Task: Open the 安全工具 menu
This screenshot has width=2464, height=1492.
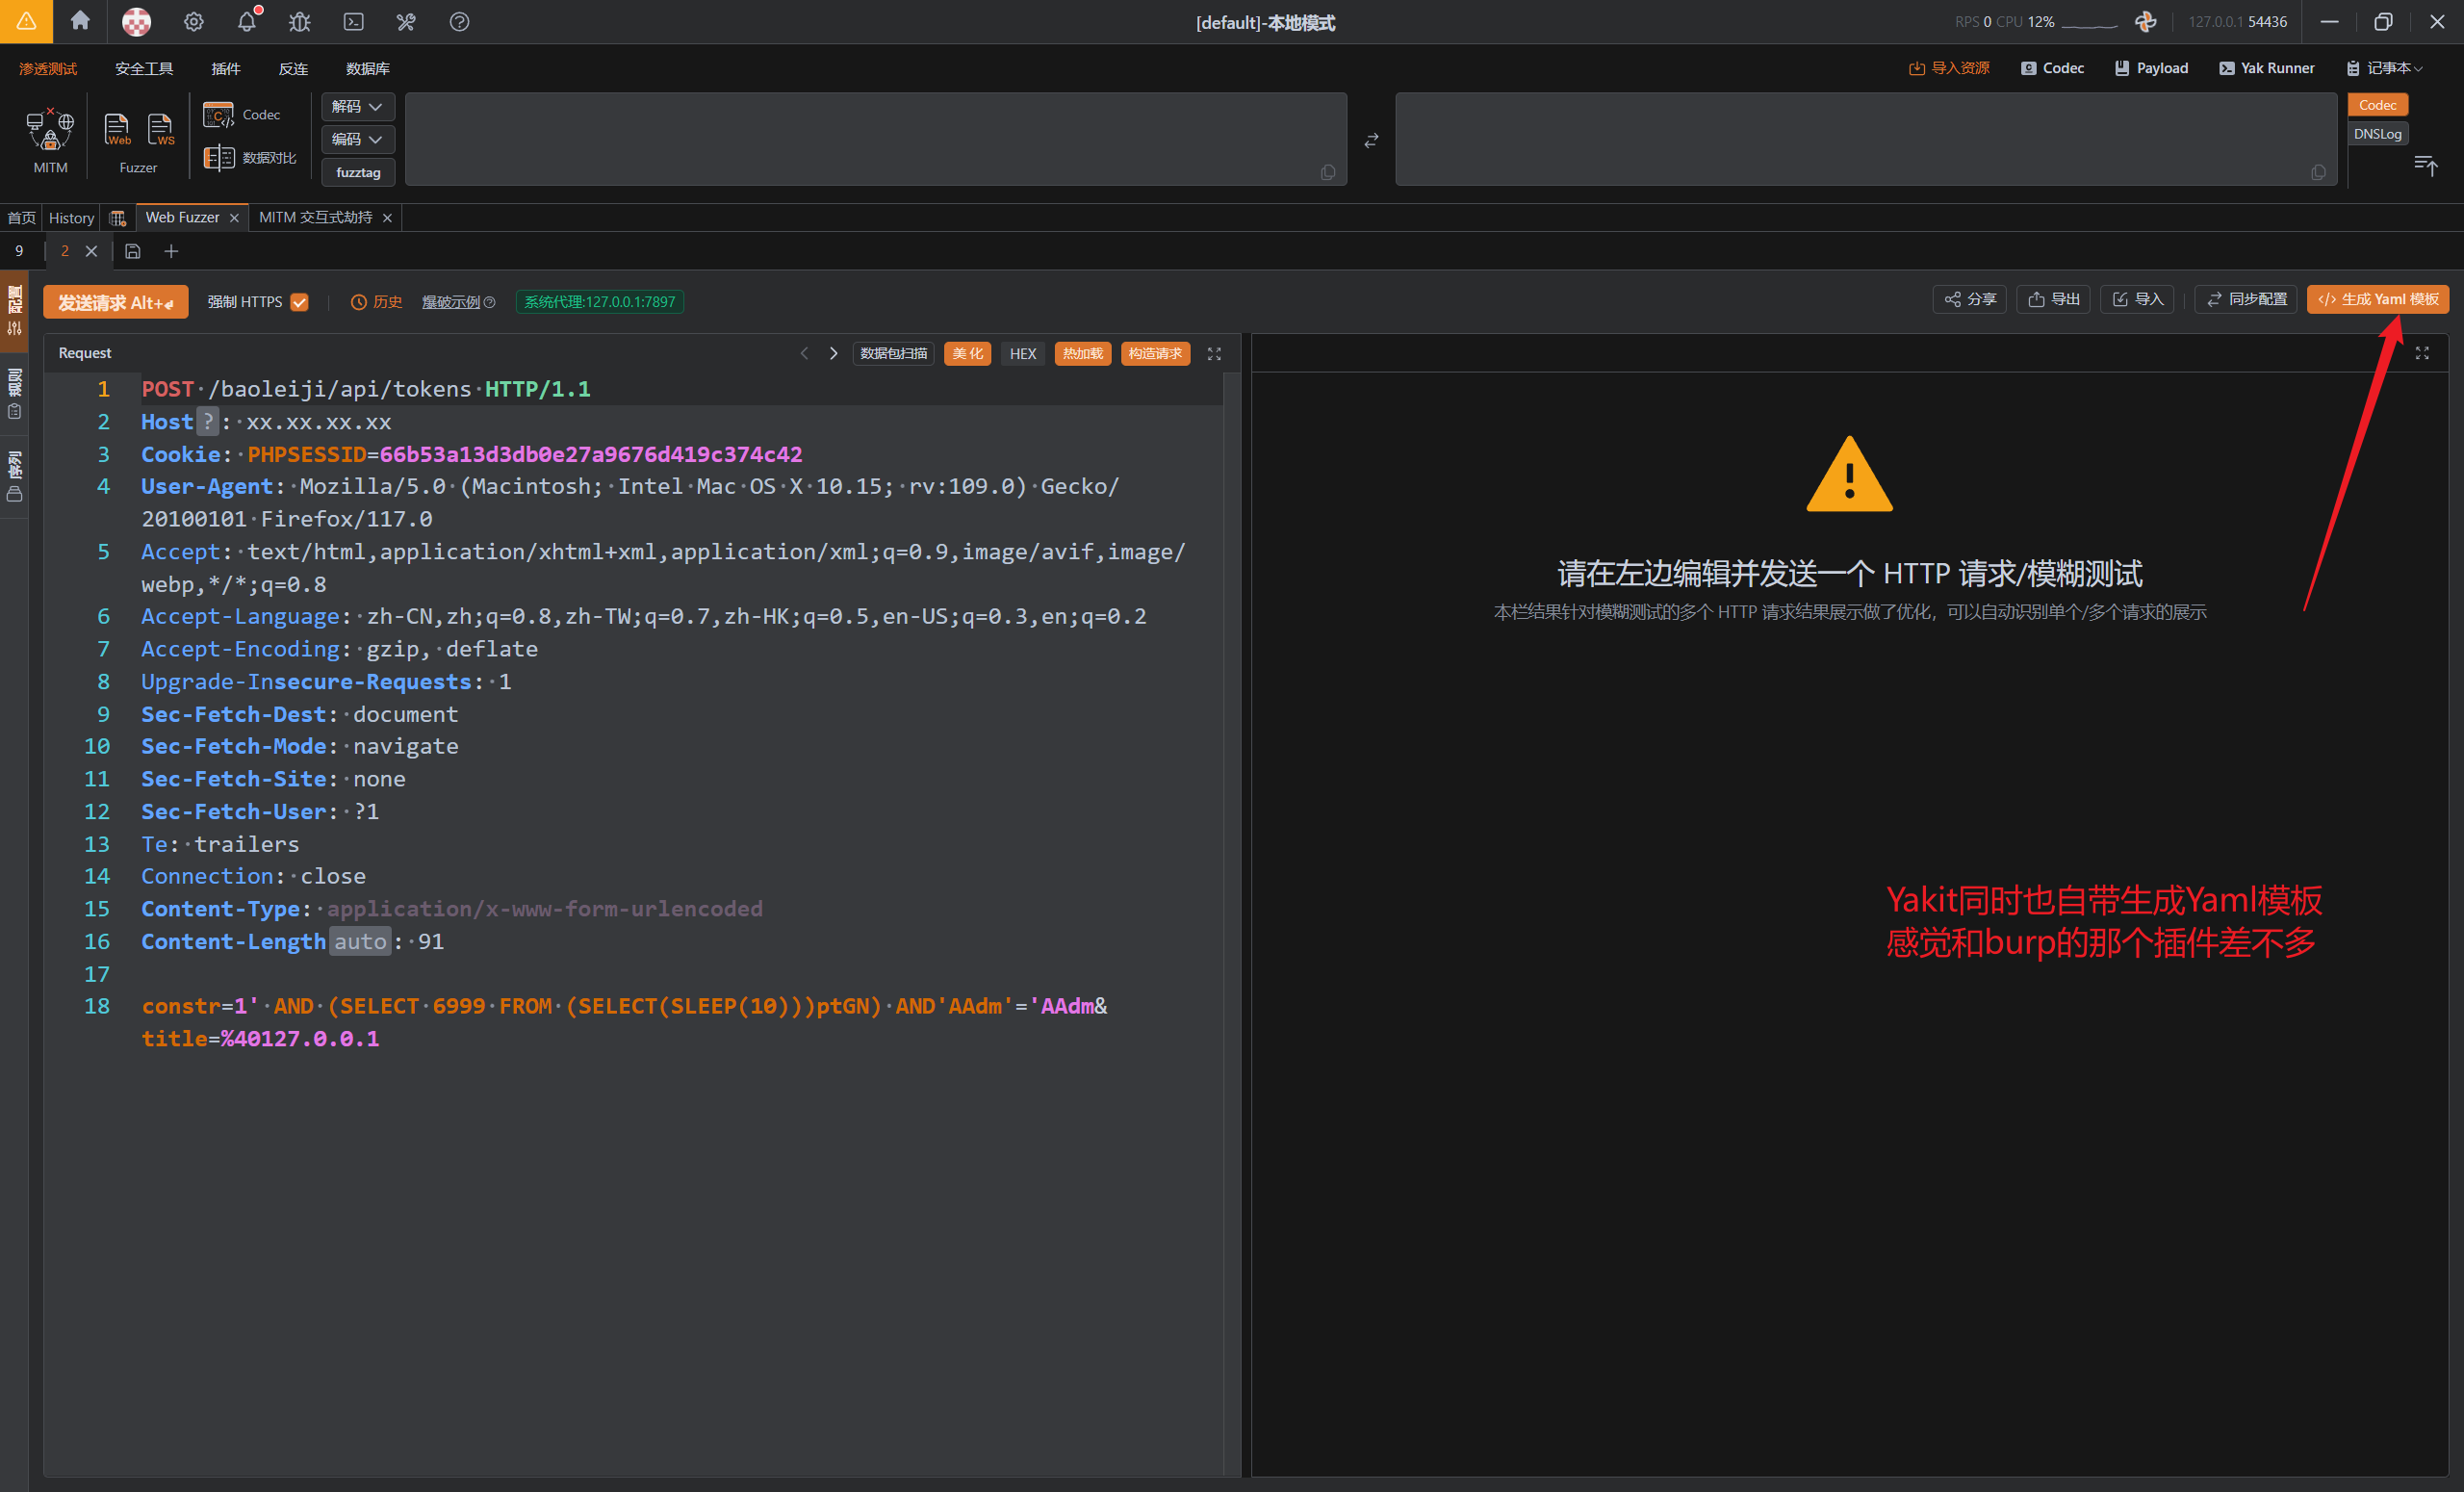Action: pos(144,69)
